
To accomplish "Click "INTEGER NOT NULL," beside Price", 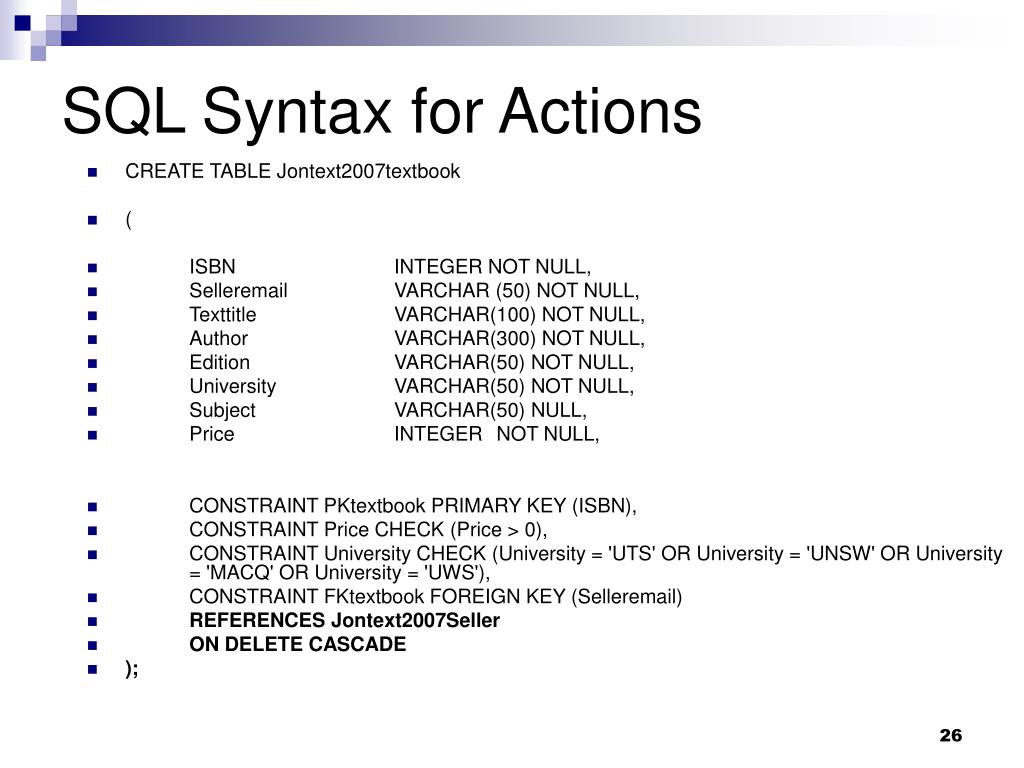I will 496,434.
